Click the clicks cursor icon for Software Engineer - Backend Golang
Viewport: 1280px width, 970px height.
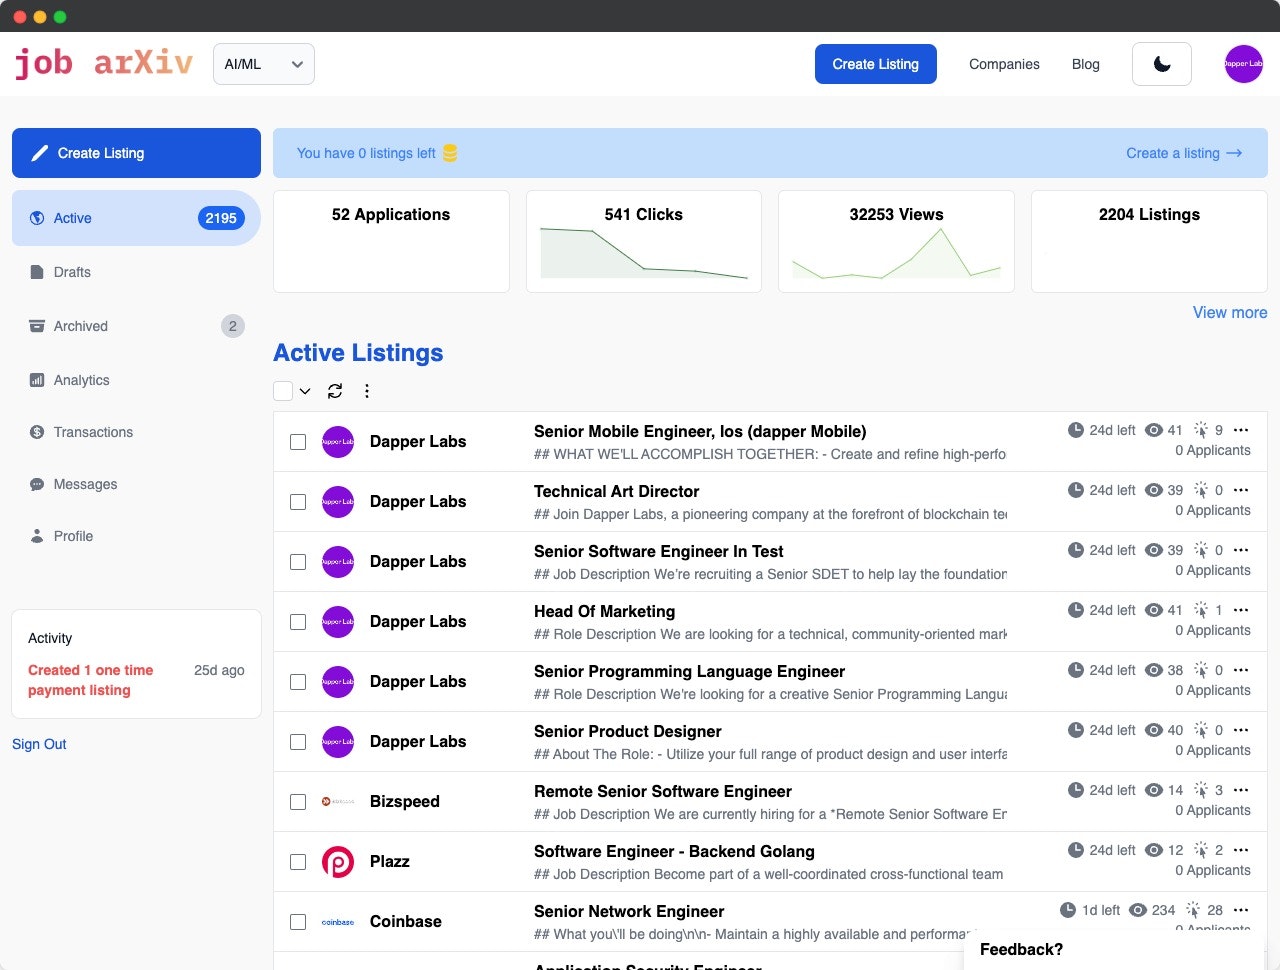(x=1201, y=850)
